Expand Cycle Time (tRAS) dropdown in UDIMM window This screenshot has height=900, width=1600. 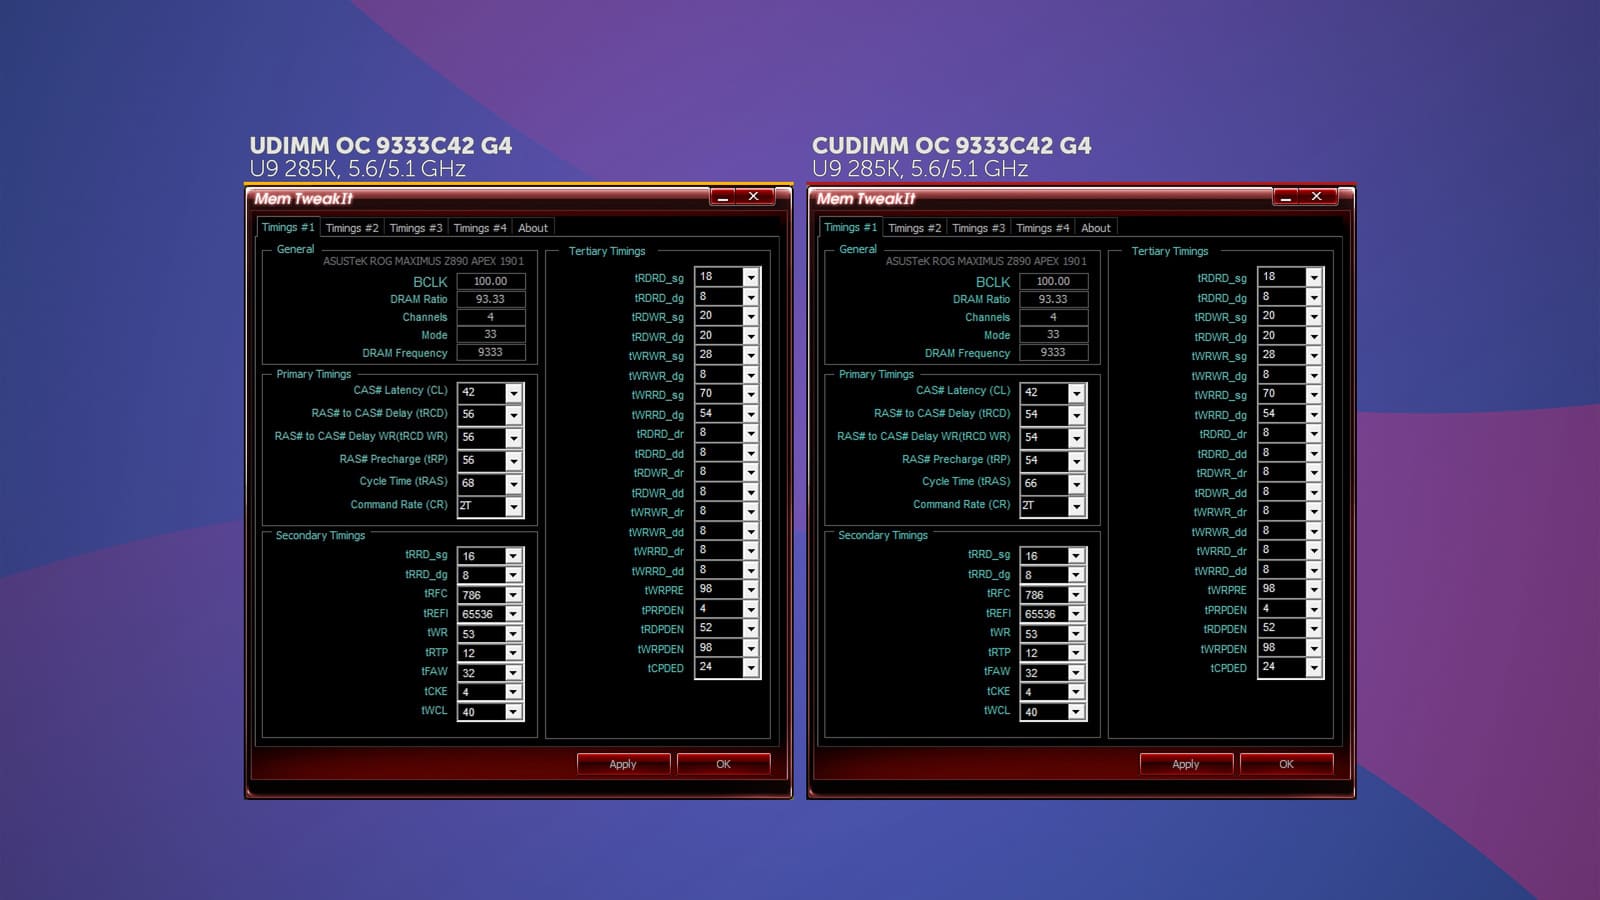pos(513,484)
